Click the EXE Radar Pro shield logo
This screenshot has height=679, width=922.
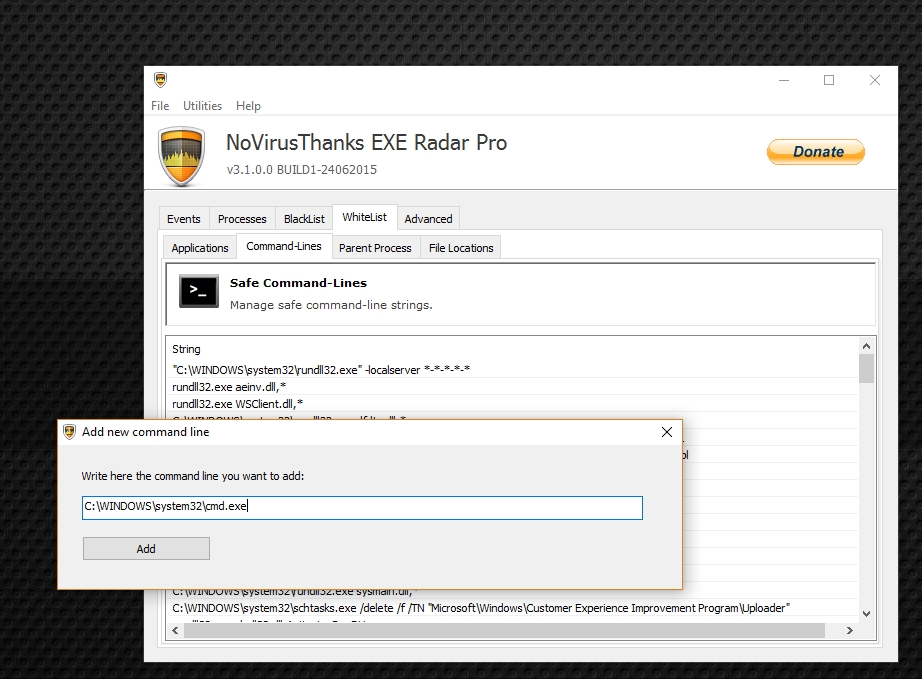point(182,156)
